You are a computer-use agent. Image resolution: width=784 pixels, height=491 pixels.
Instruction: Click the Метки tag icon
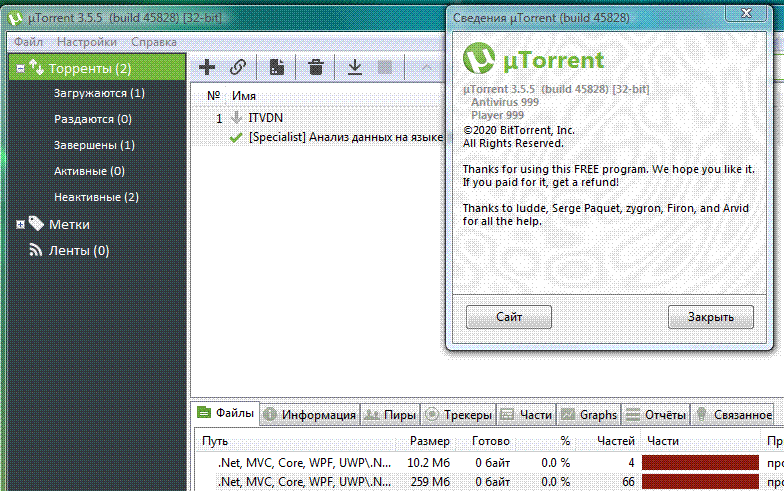point(36,224)
